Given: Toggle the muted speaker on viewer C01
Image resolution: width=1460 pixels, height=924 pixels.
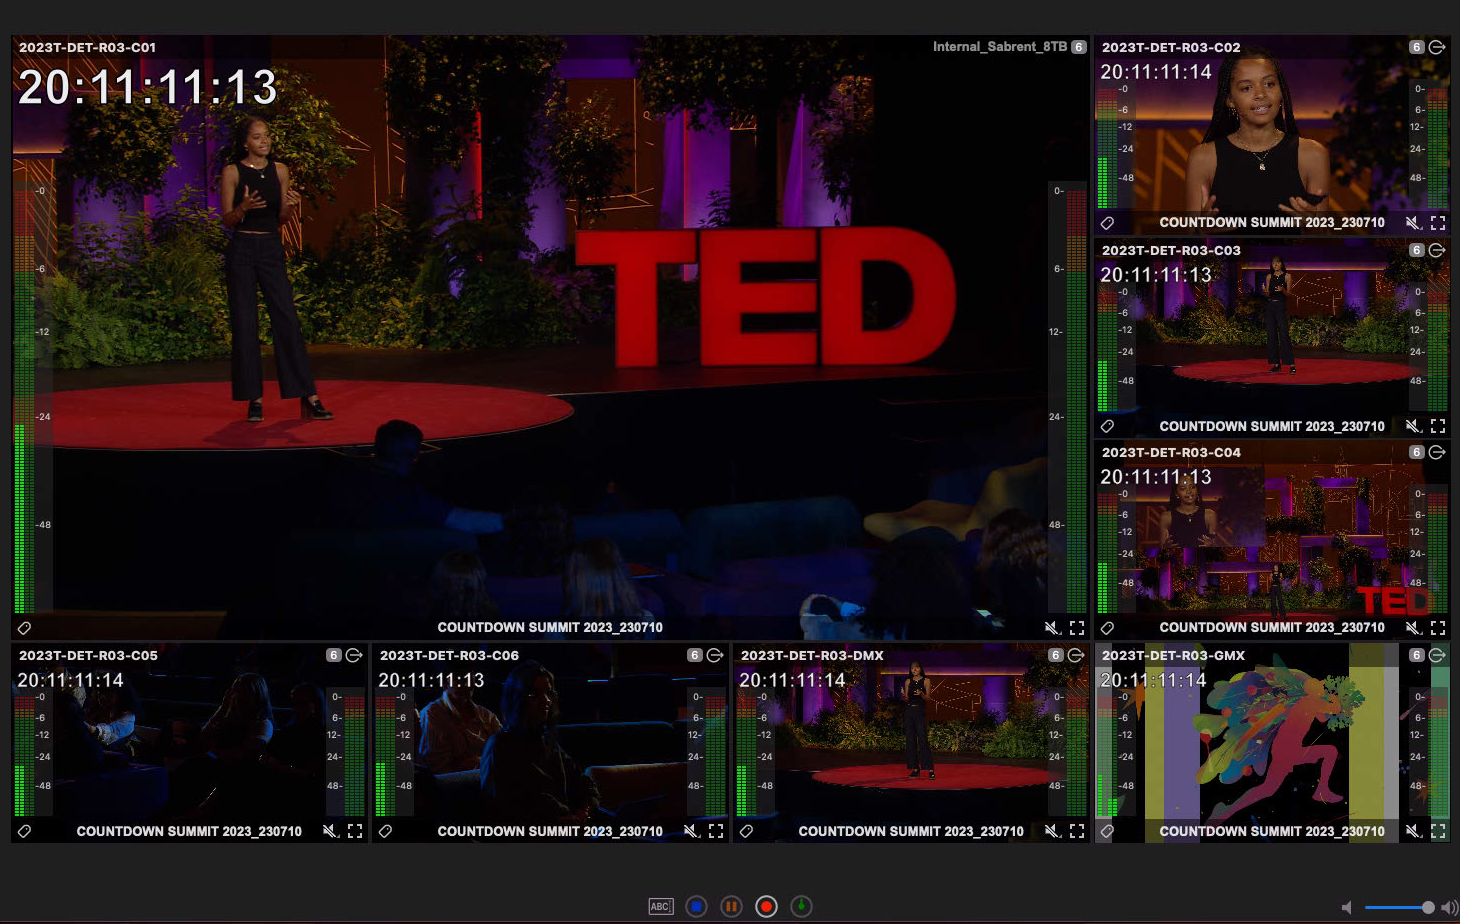Looking at the screenshot, I should click(x=1052, y=628).
